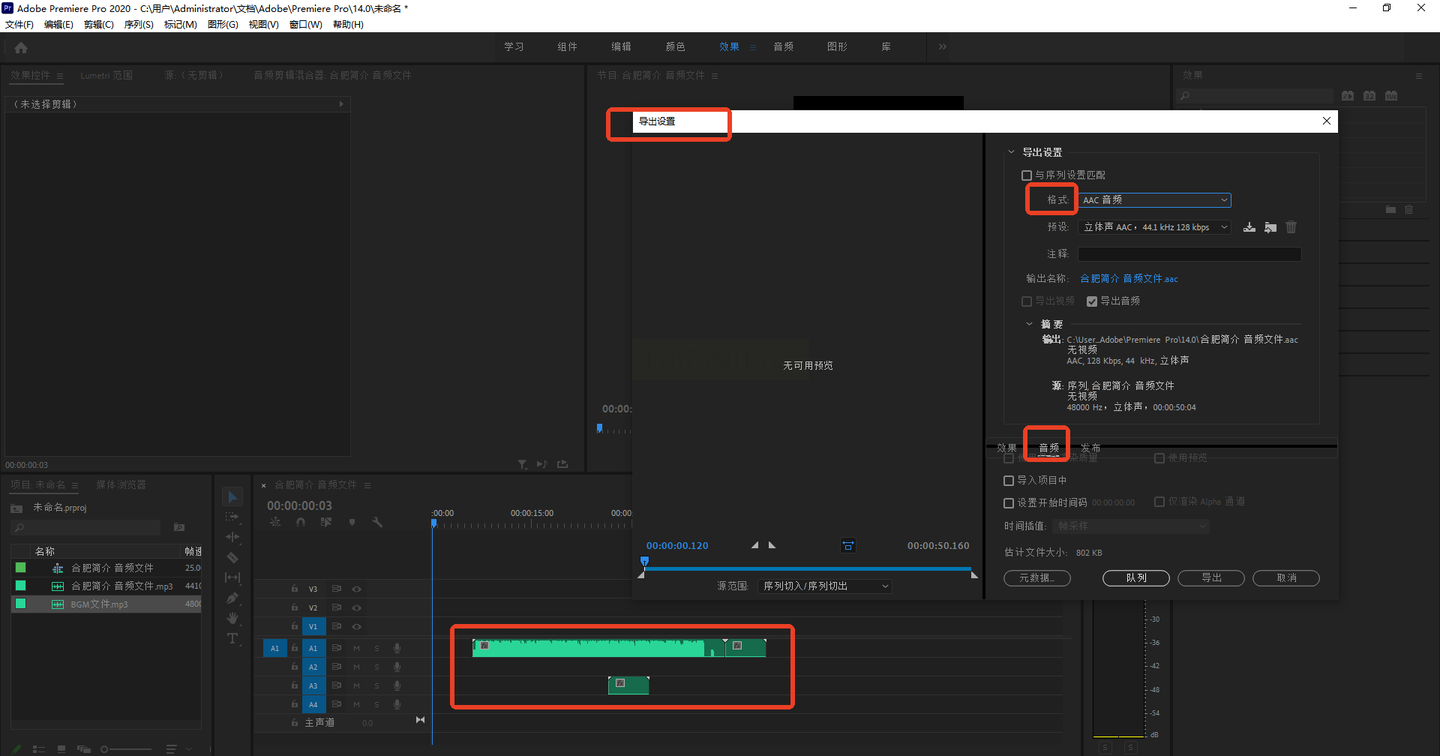
Task: Open the 预设 preset dropdown
Action: [x=1154, y=228]
